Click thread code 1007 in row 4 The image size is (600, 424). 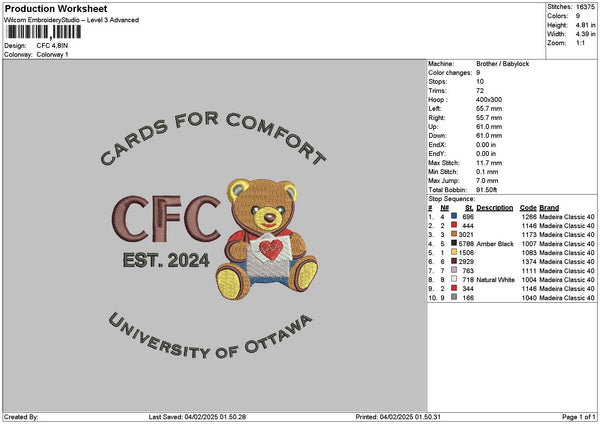(x=529, y=244)
